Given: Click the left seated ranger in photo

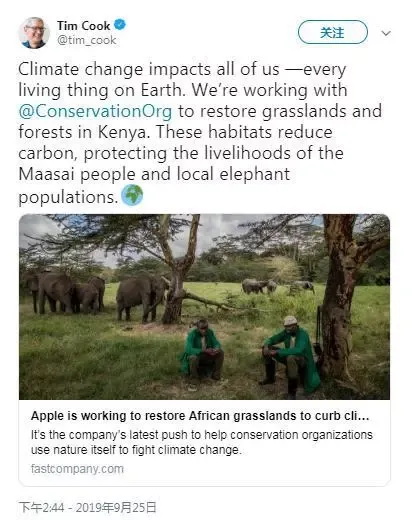Looking at the screenshot, I should [x=201, y=352].
